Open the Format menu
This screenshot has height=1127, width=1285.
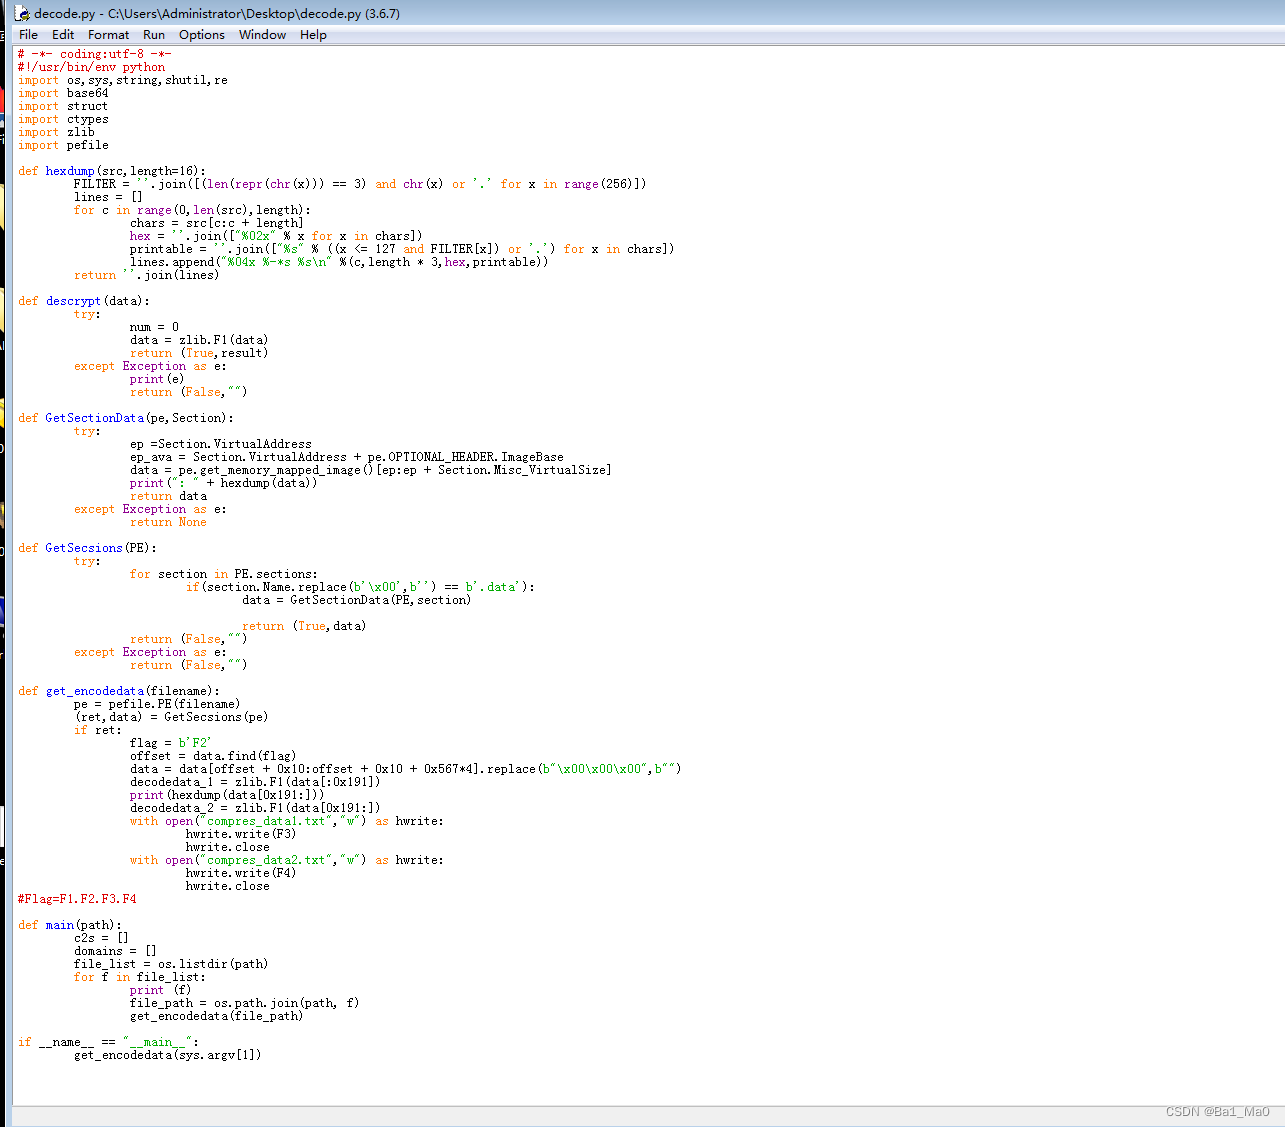(x=108, y=35)
